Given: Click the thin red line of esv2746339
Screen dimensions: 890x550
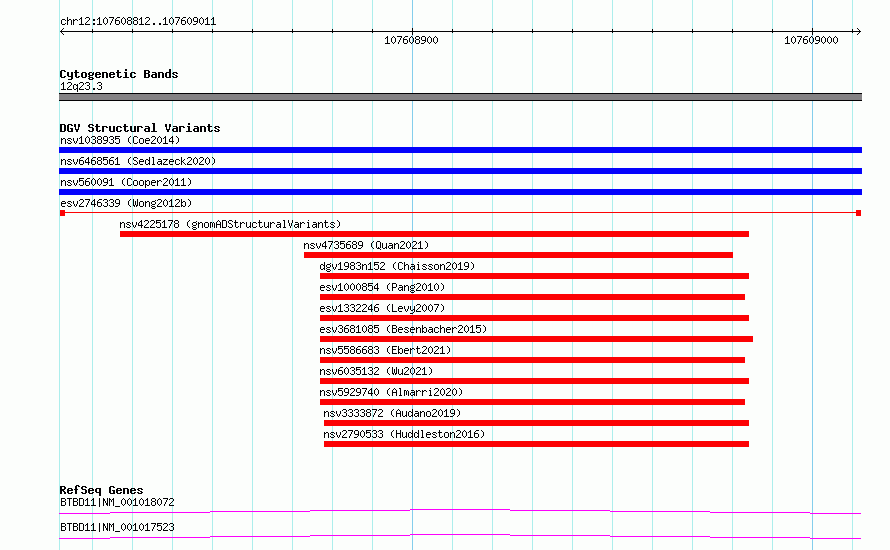Looking at the screenshot, I should coord(460,213).
